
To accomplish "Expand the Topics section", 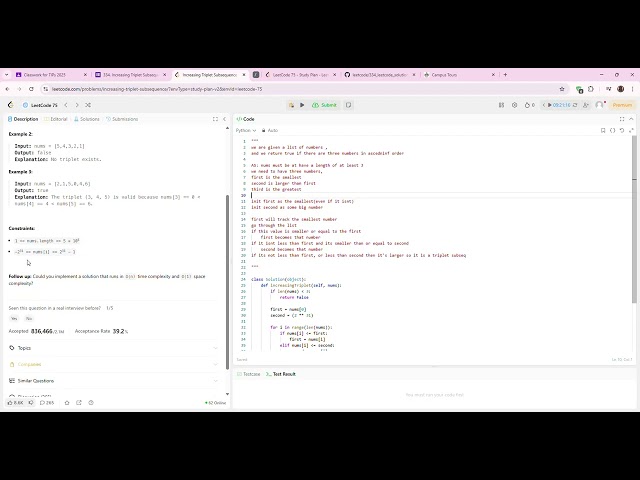I will pos(113,348).
